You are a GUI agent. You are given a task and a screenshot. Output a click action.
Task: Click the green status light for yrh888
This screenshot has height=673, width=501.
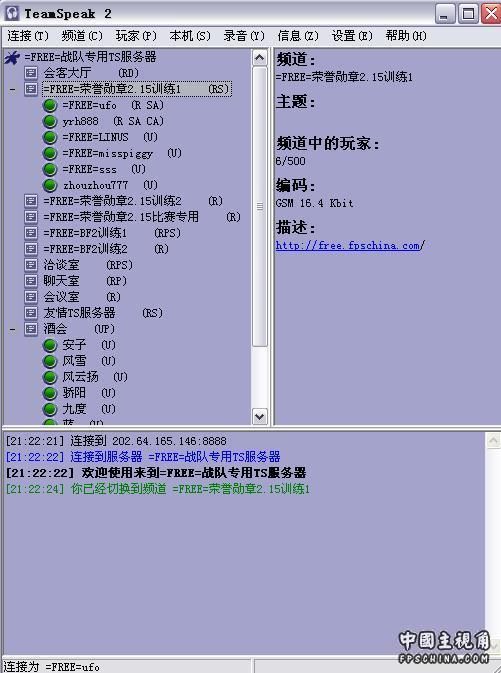point(50,121)
